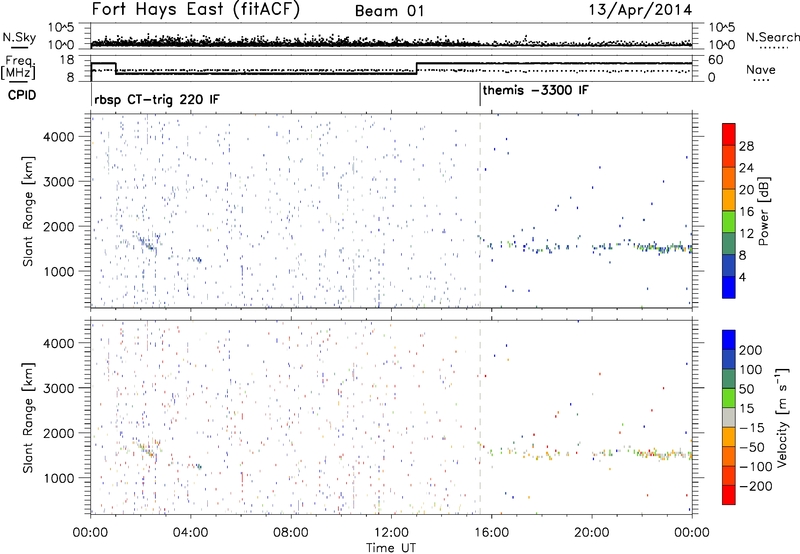
Task: Click the orange-yellow 16 dB Power swatch
Action: click(x=729, y=199)
